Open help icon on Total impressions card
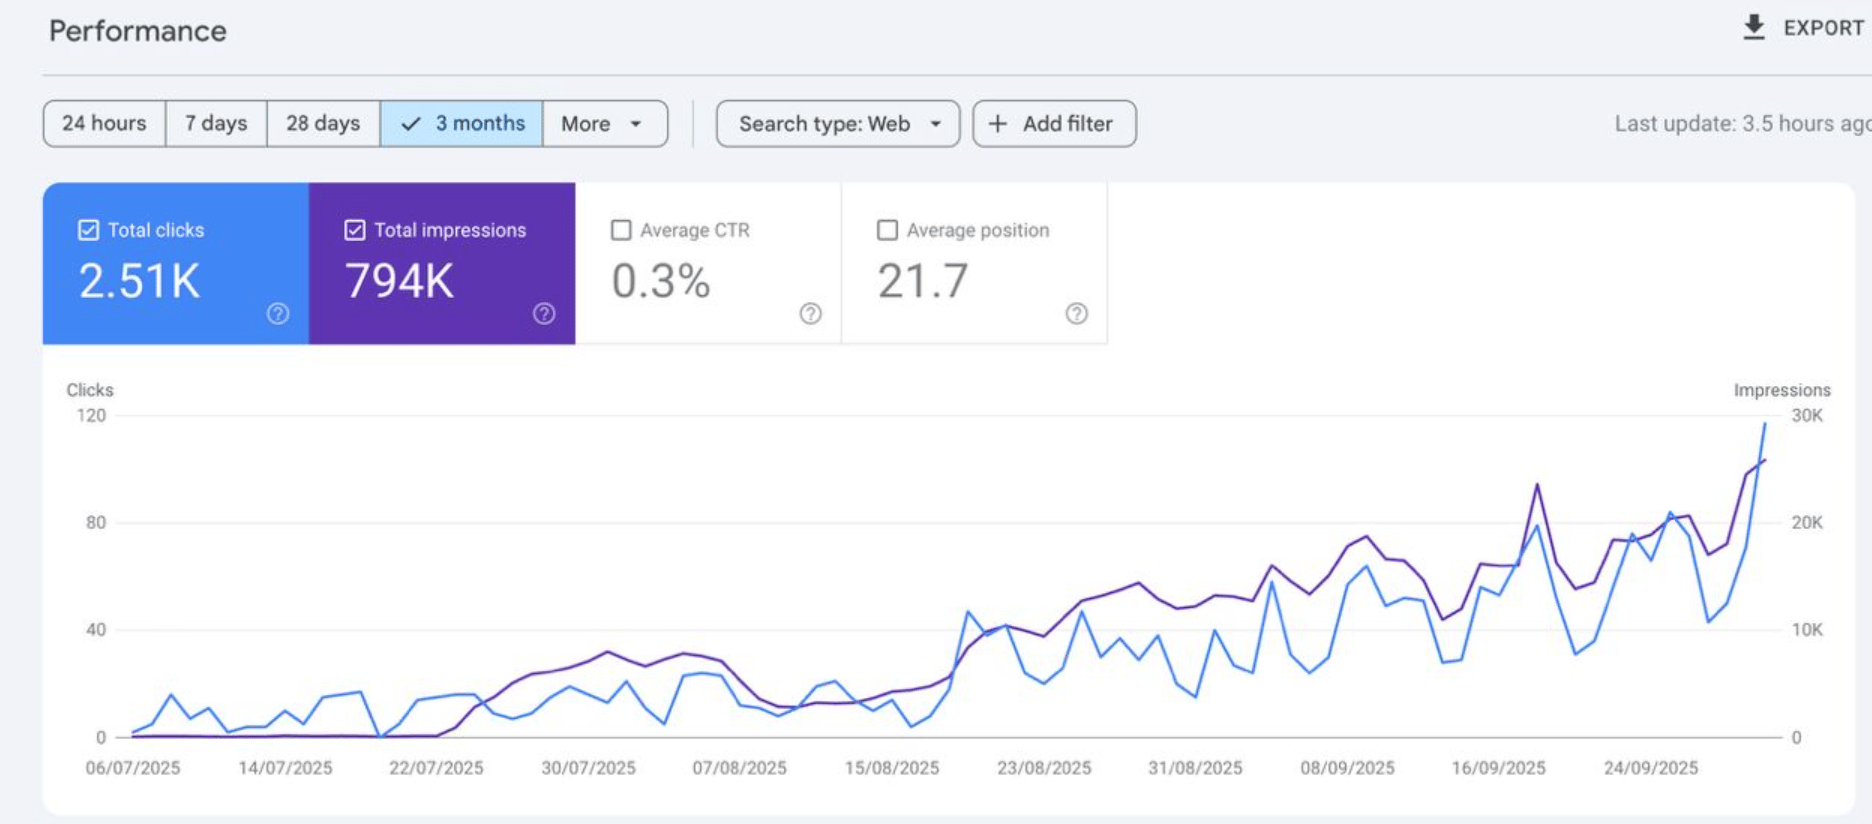The width and height of the screenshot is (1872, 824). pos(544,314)
